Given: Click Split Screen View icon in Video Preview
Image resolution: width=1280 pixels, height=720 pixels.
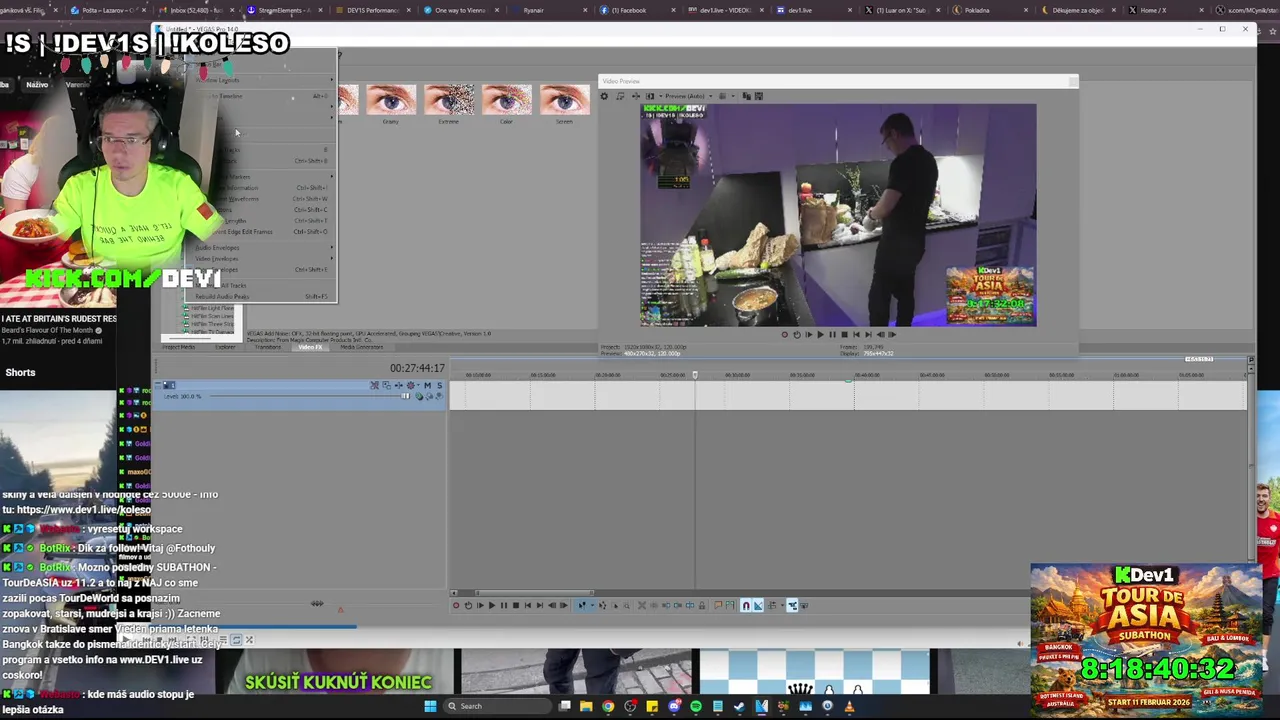Looking at the screenshot, I should point(650,96).
